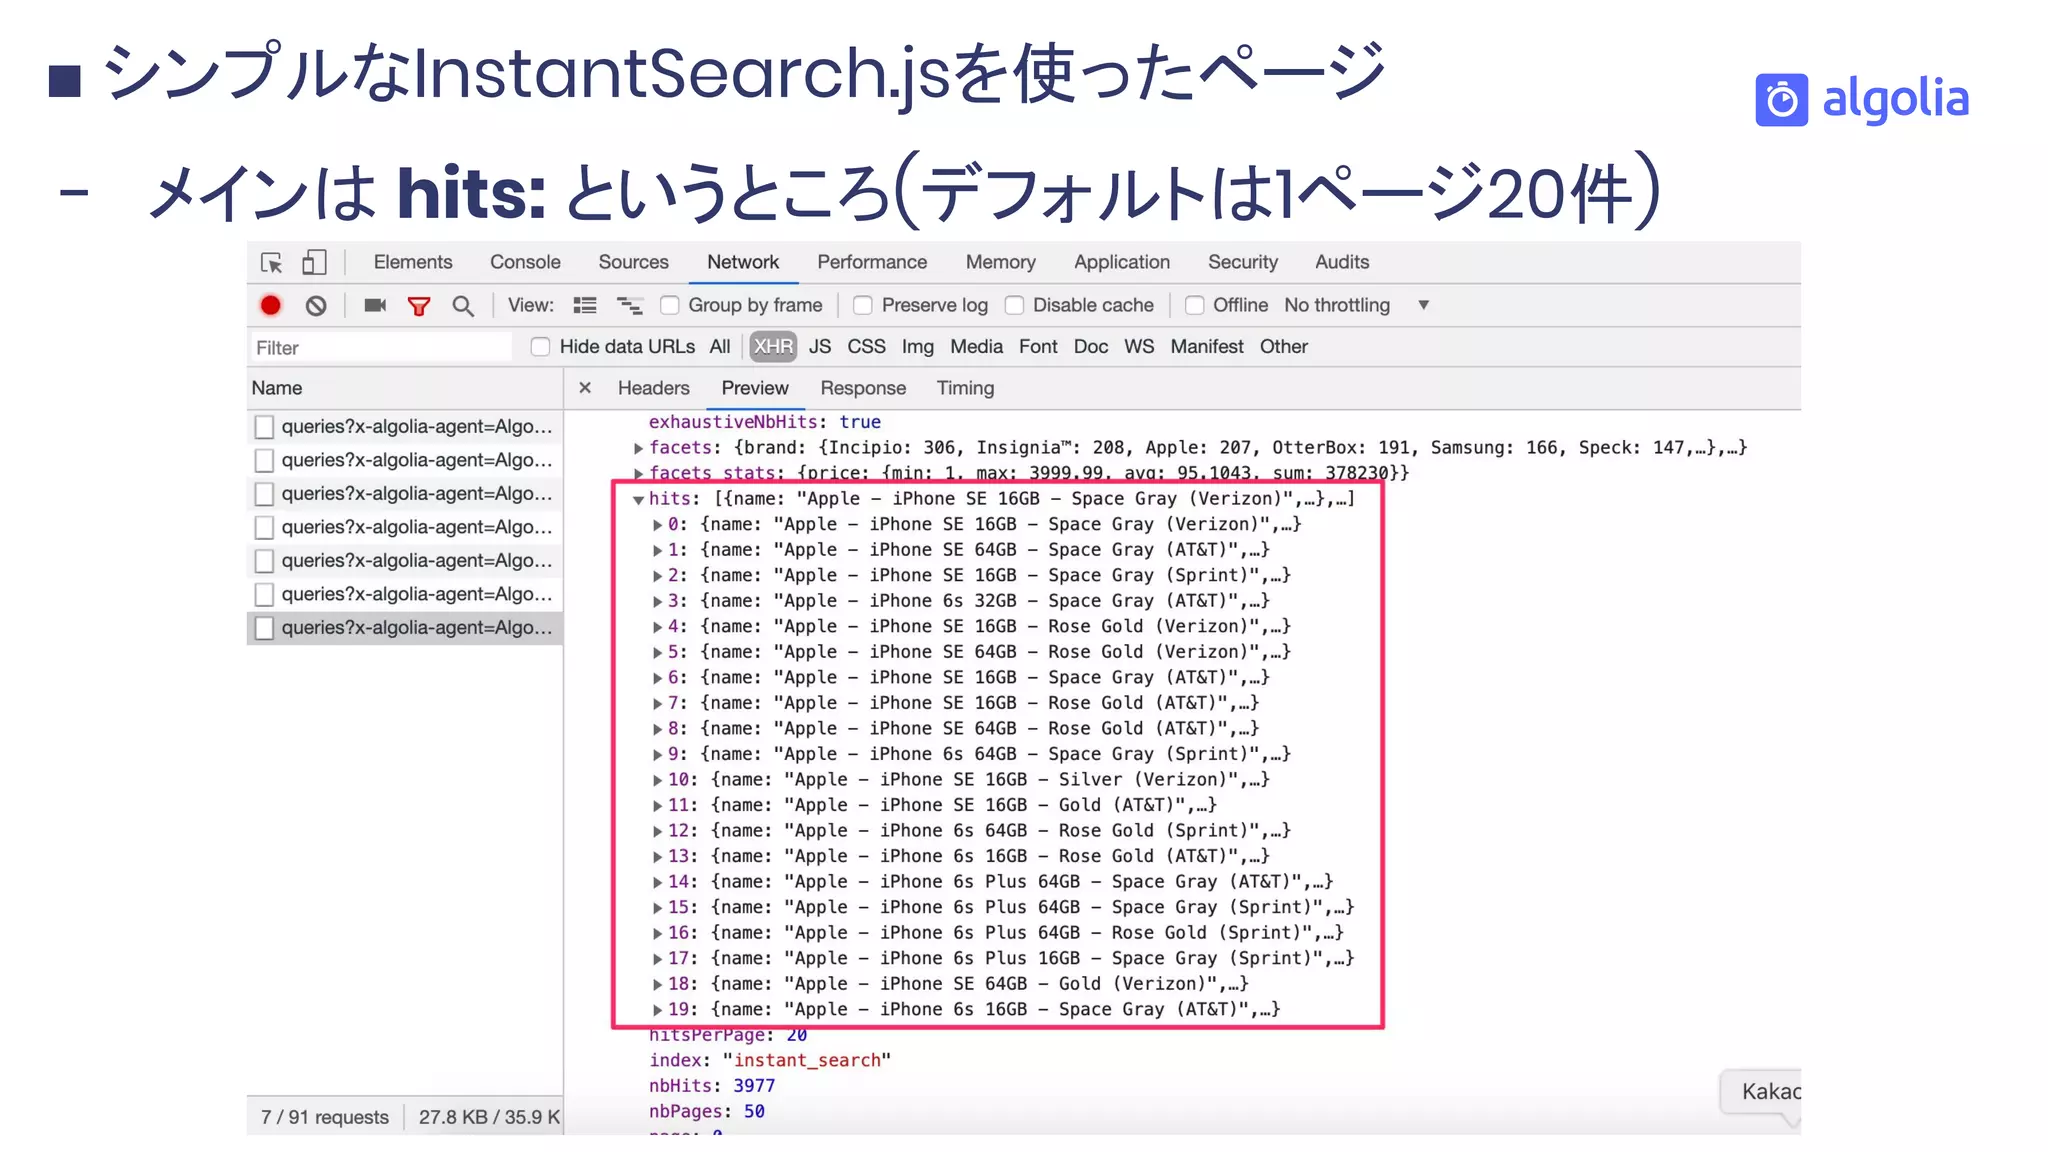Expand the facets_stats object

pos(638,473)
